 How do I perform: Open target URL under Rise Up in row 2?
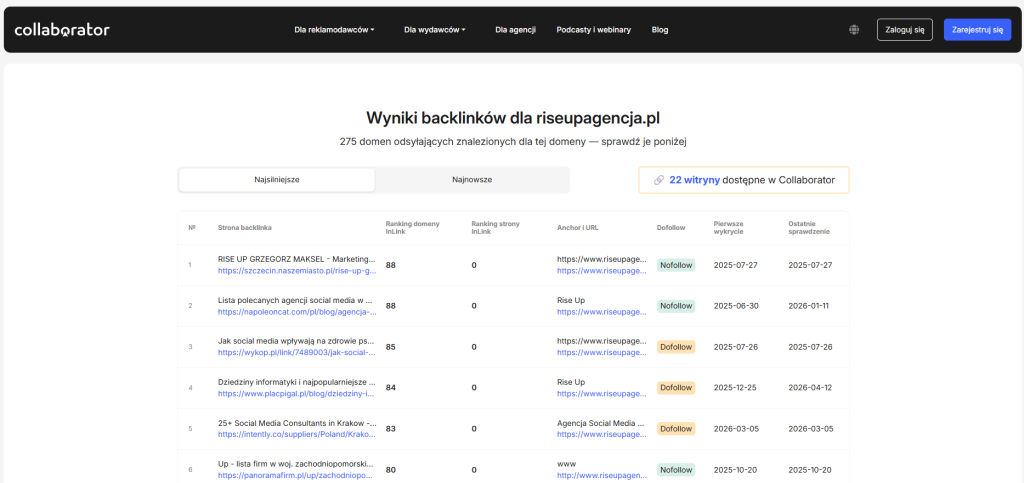(601, 312)
